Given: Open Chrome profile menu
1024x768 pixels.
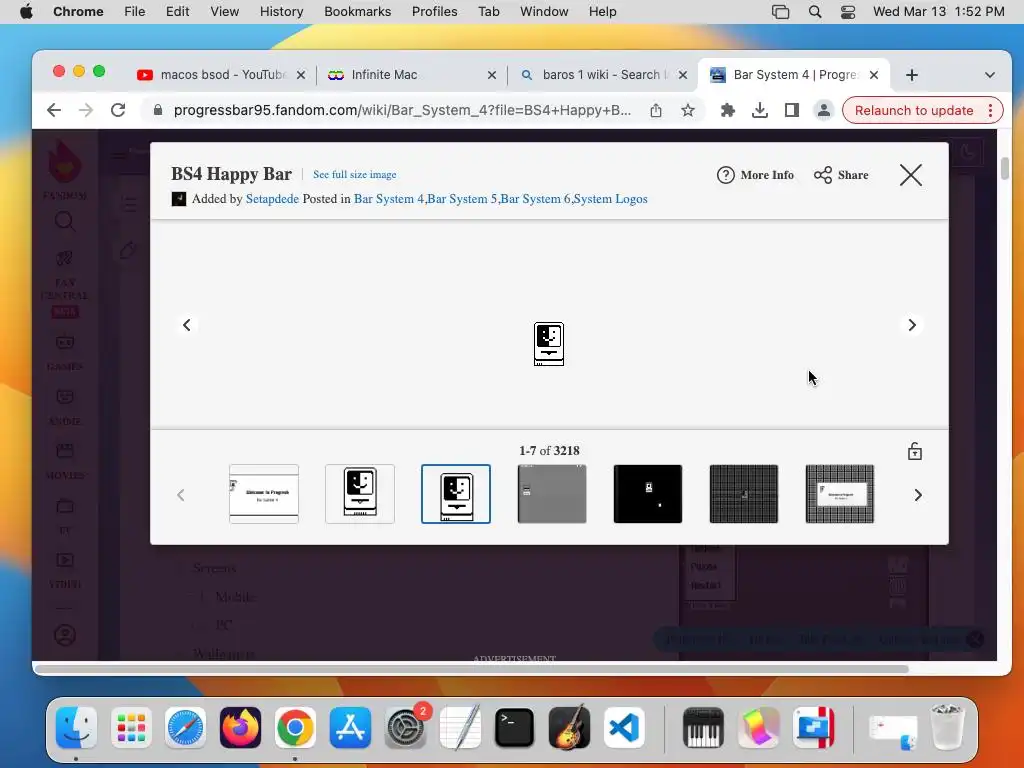Looking at the screenshot, I should [x=824, y=110].
